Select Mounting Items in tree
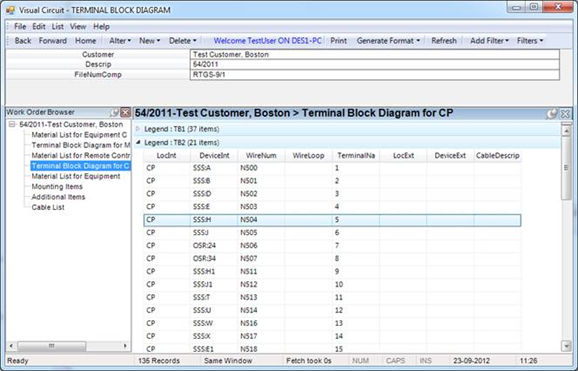Viewport: 578px width, 371px height. pyautogui.click(x=57, y=186)
